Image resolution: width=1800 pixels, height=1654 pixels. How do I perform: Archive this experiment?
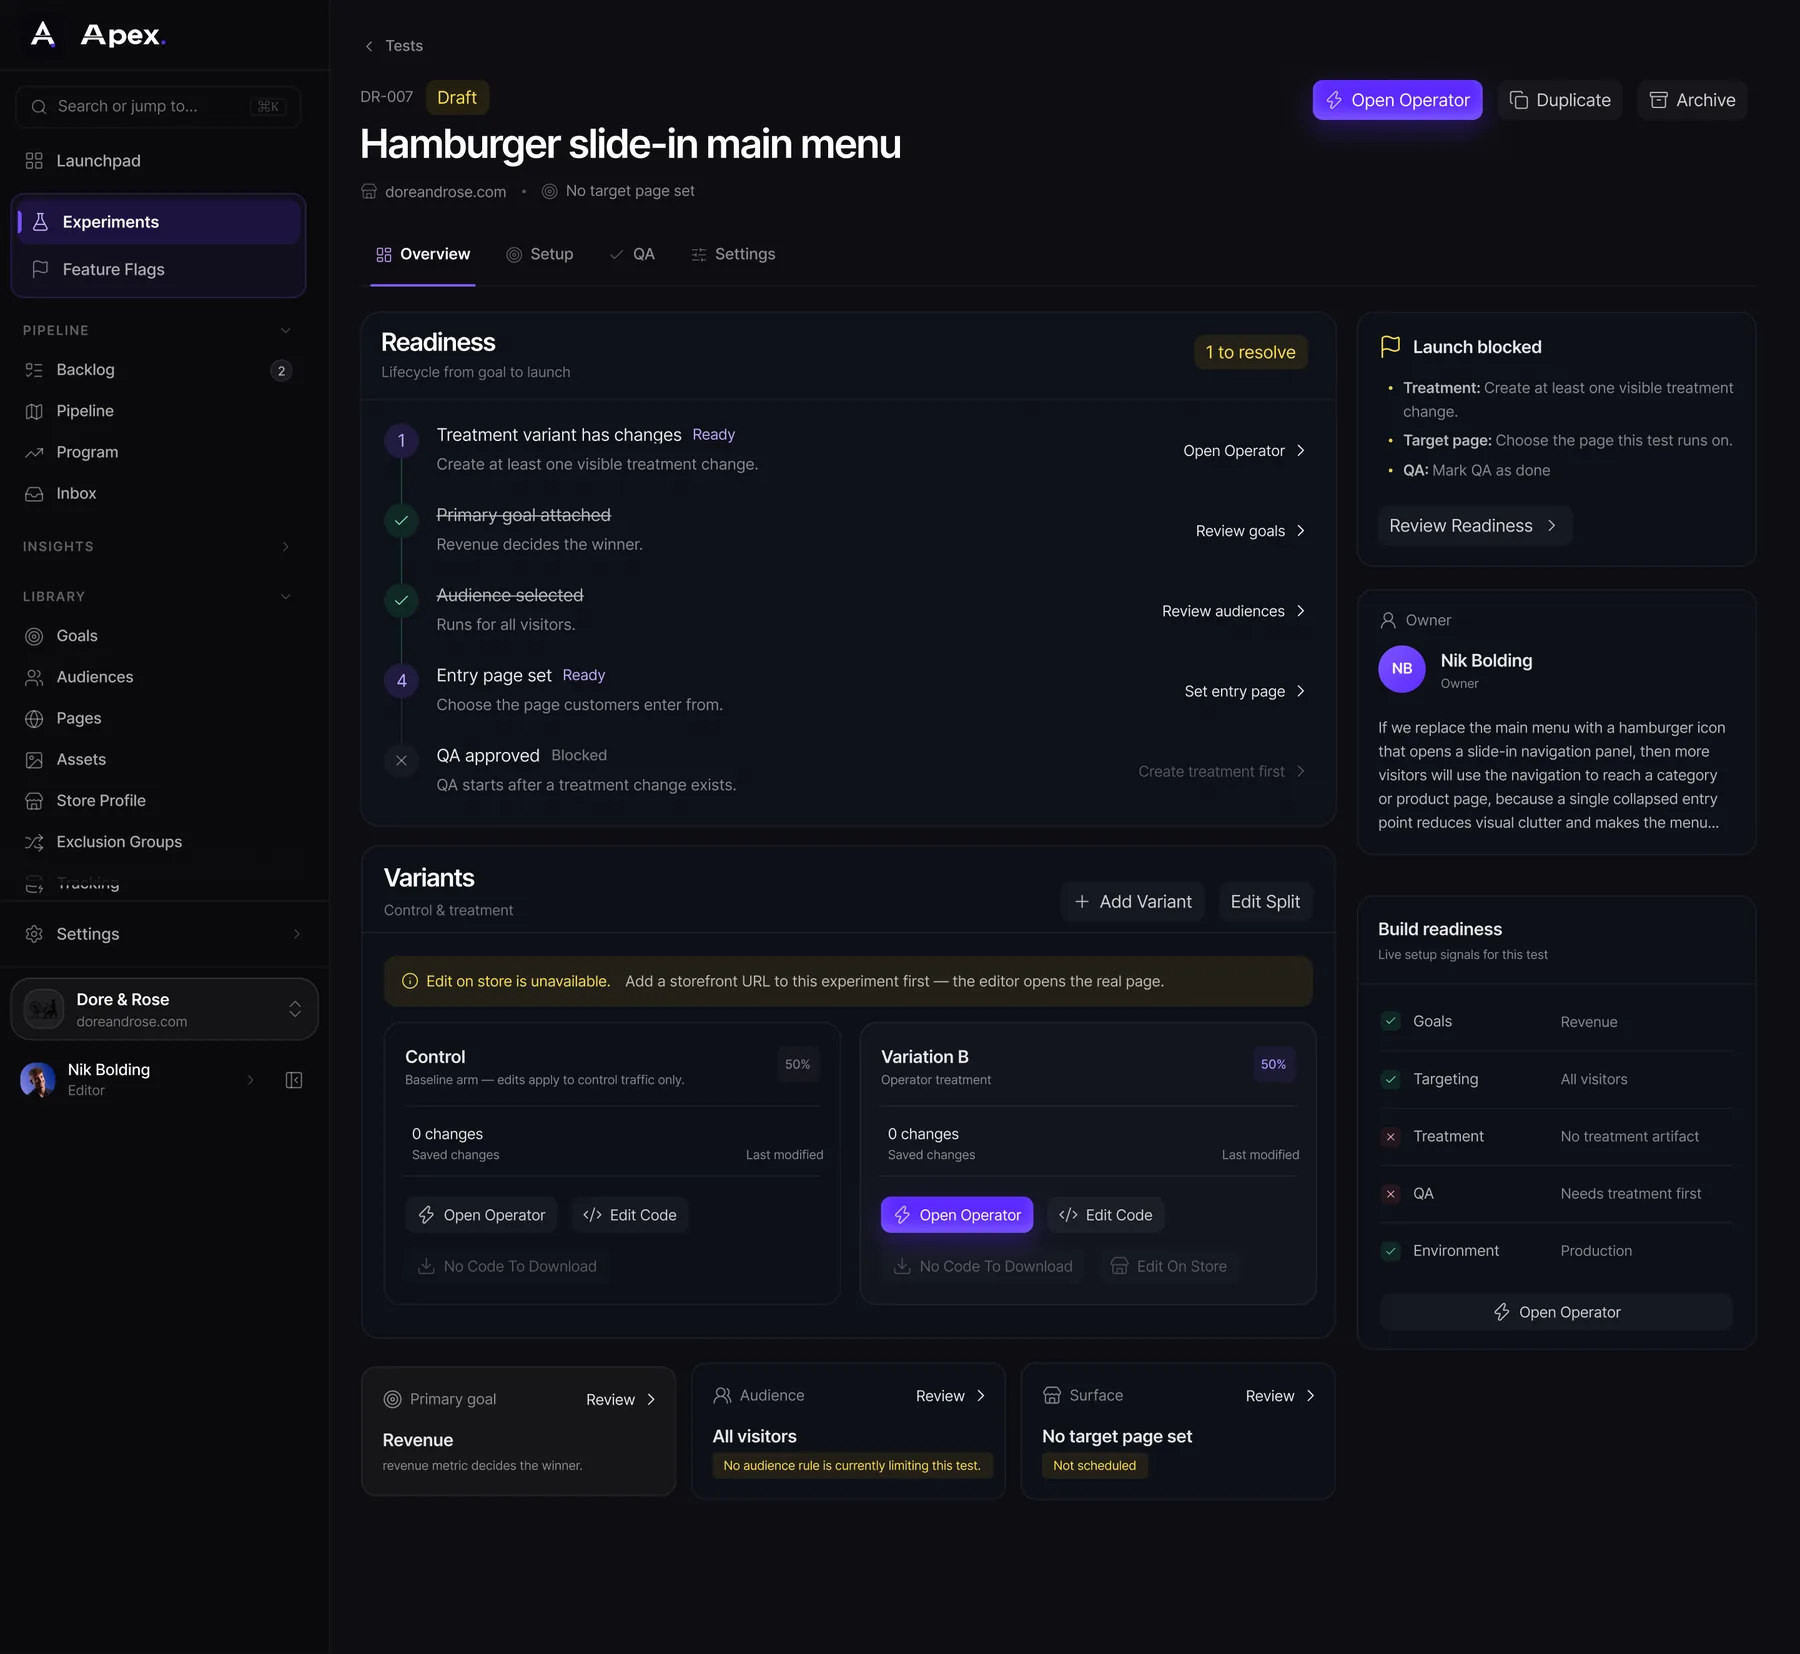[x=1692, y=100]
